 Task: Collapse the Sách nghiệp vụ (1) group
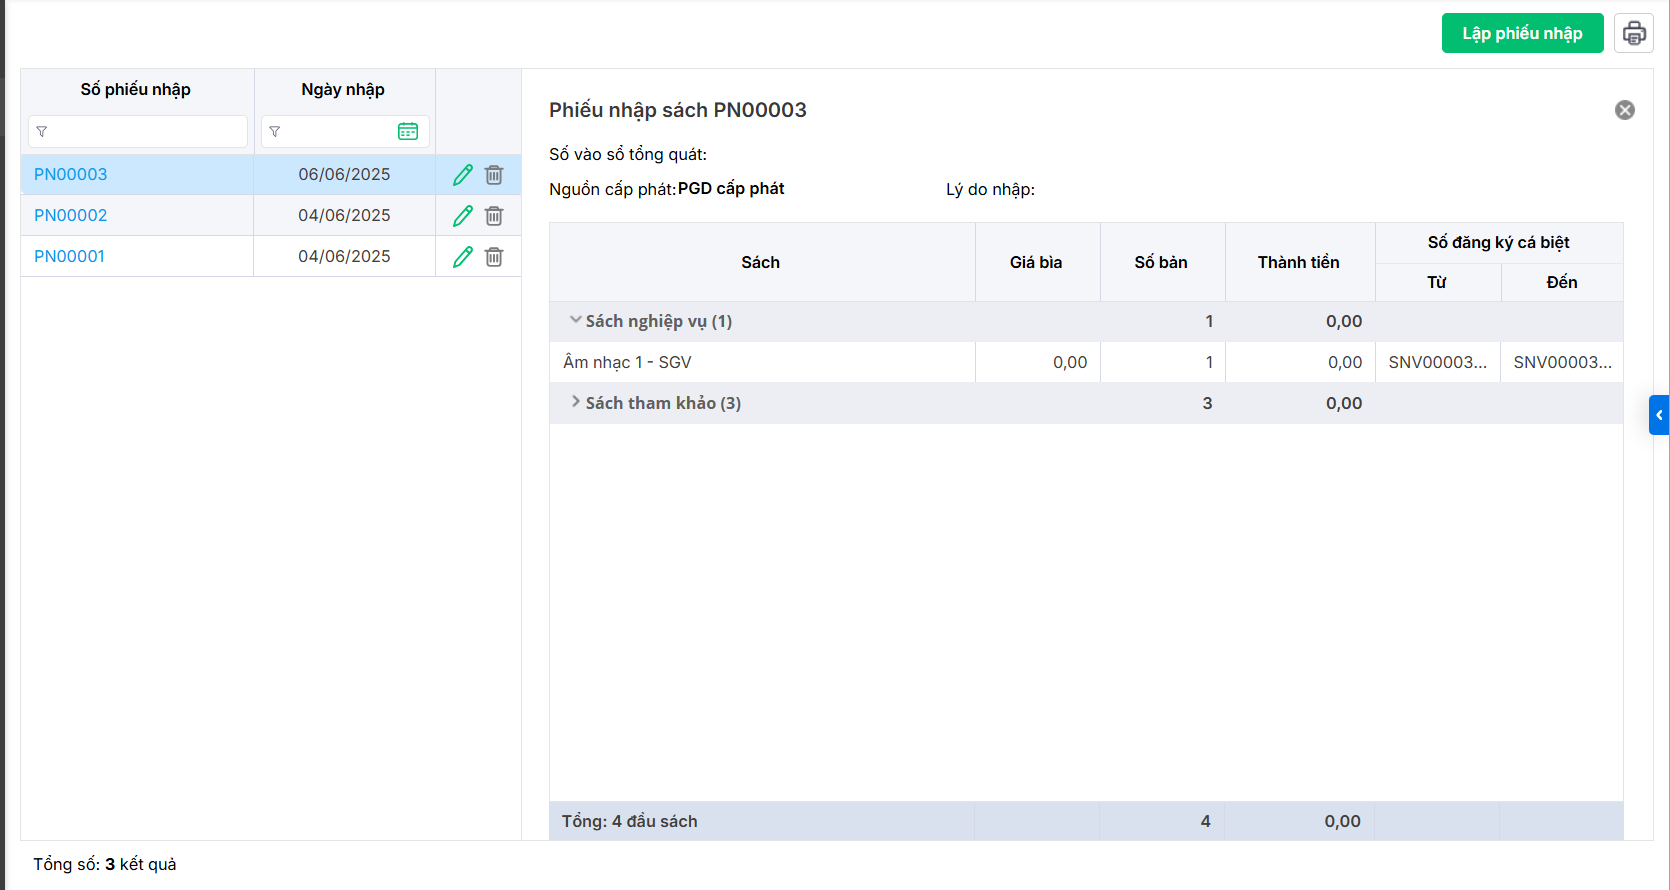(575, 320)
